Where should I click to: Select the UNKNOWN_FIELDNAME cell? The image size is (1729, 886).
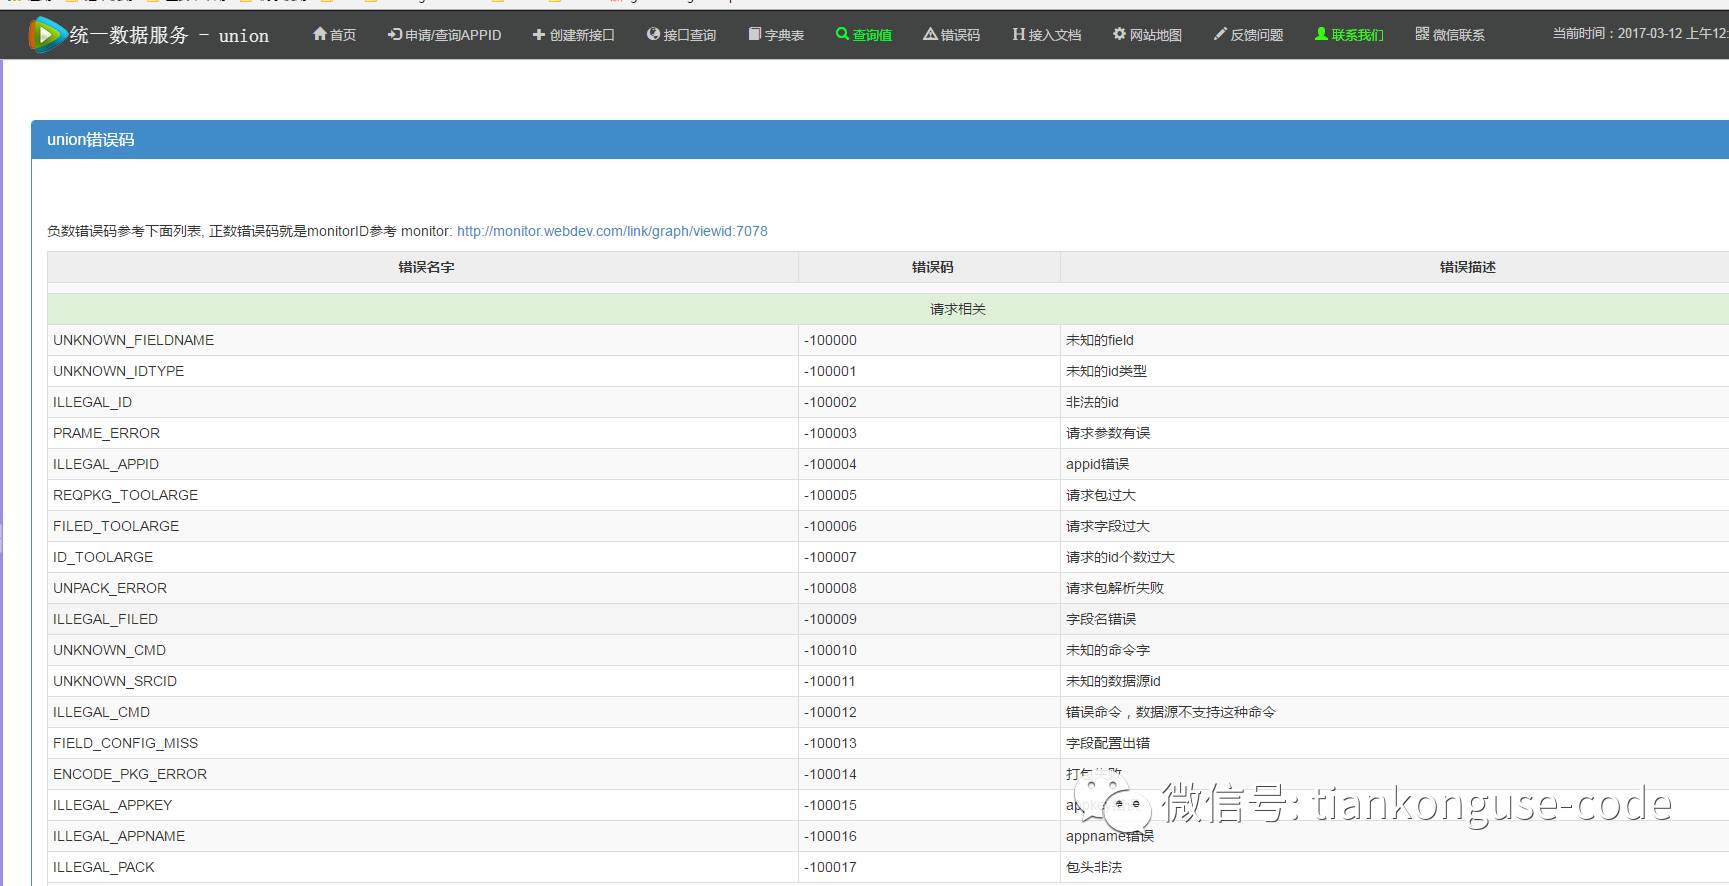tap(423, 340)
